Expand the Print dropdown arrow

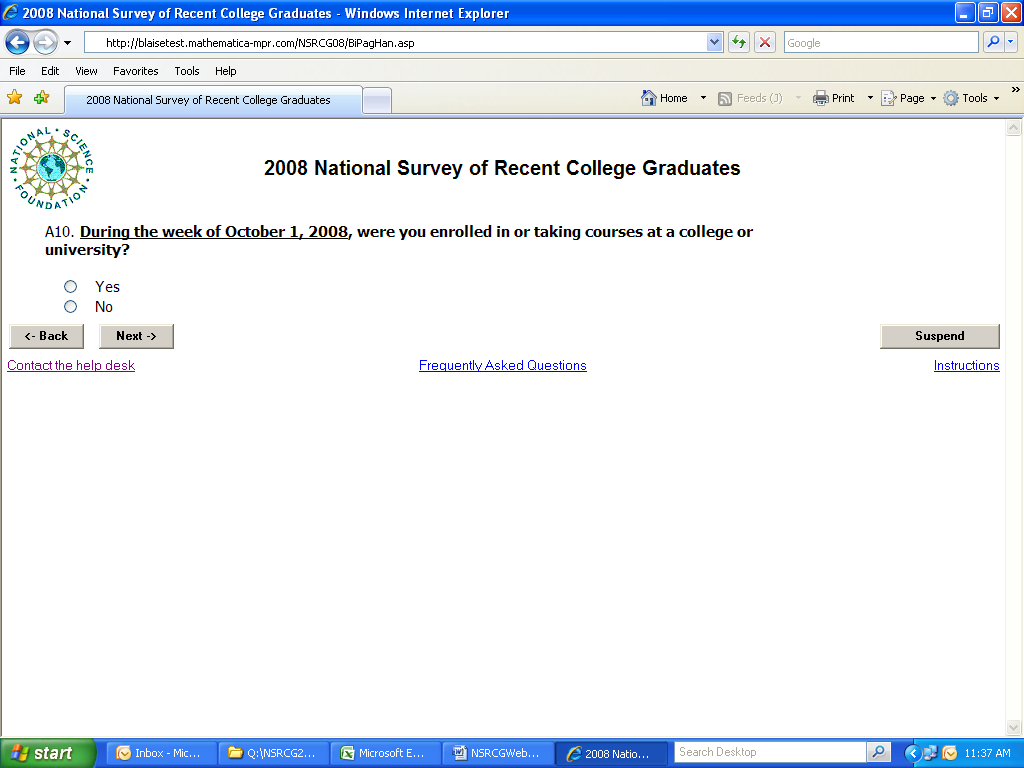[870, 98]
